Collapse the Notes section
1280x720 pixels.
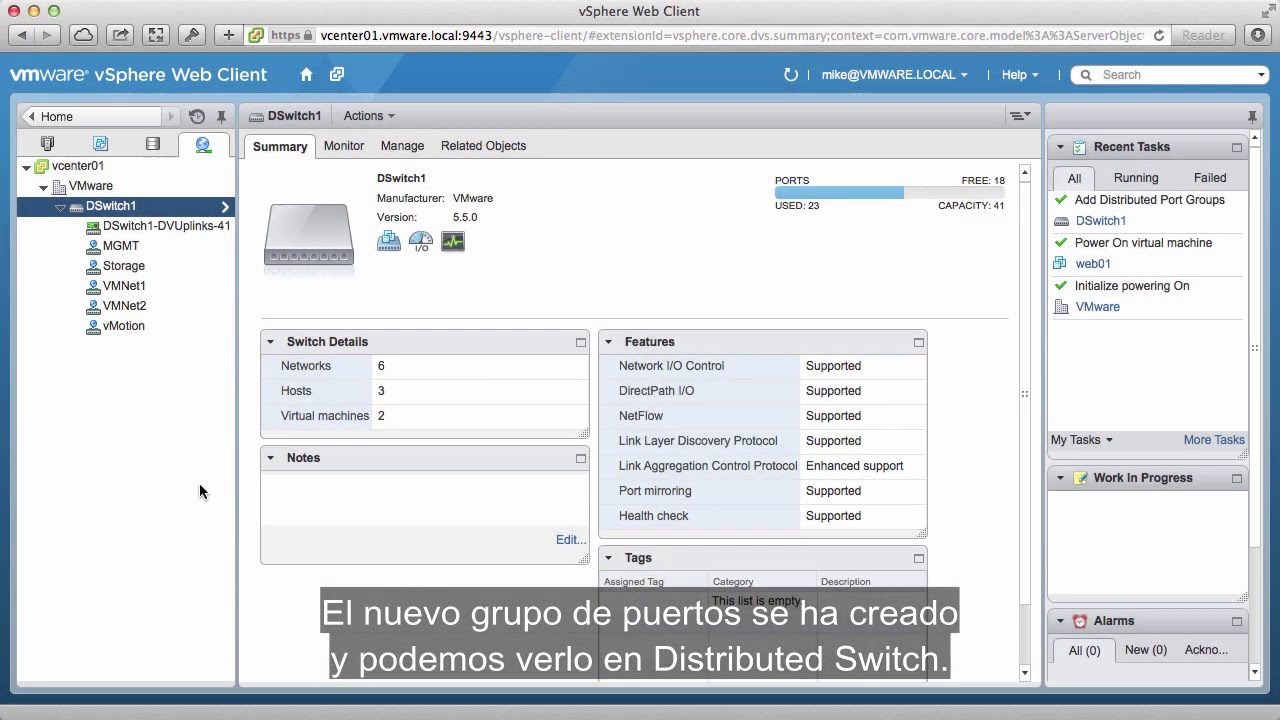270,458
